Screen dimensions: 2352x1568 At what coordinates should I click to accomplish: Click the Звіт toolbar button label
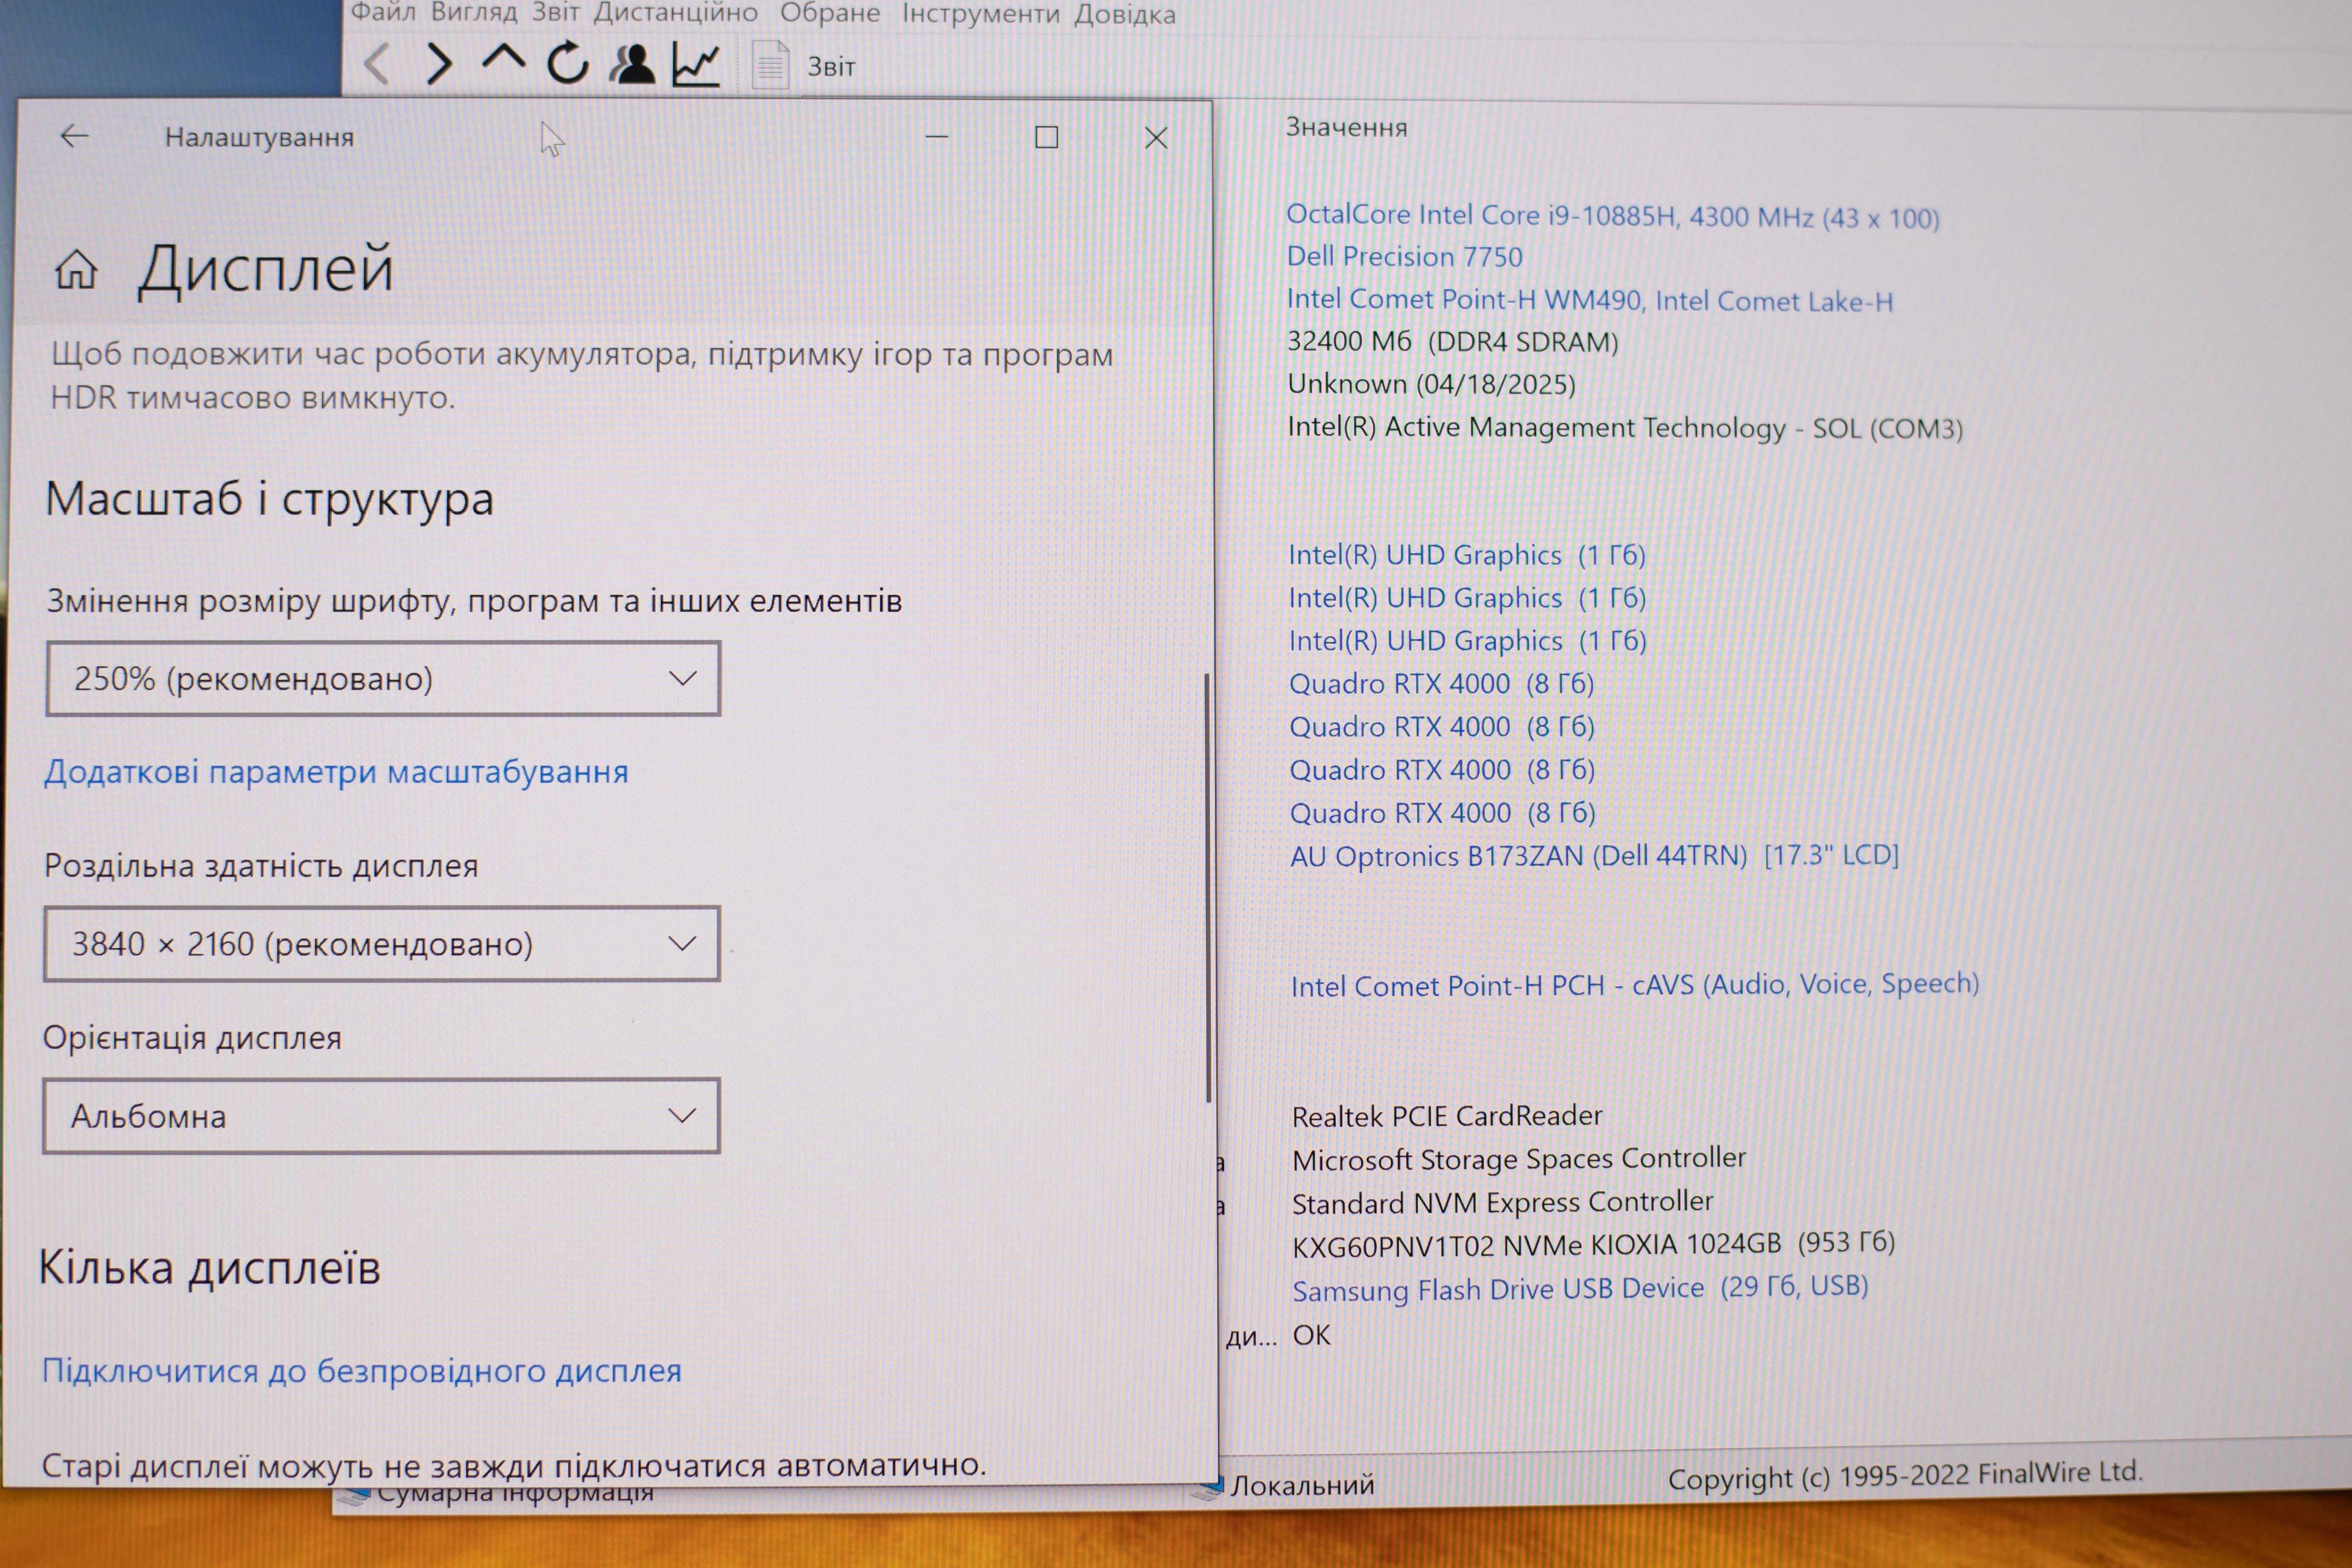point(831,67)
